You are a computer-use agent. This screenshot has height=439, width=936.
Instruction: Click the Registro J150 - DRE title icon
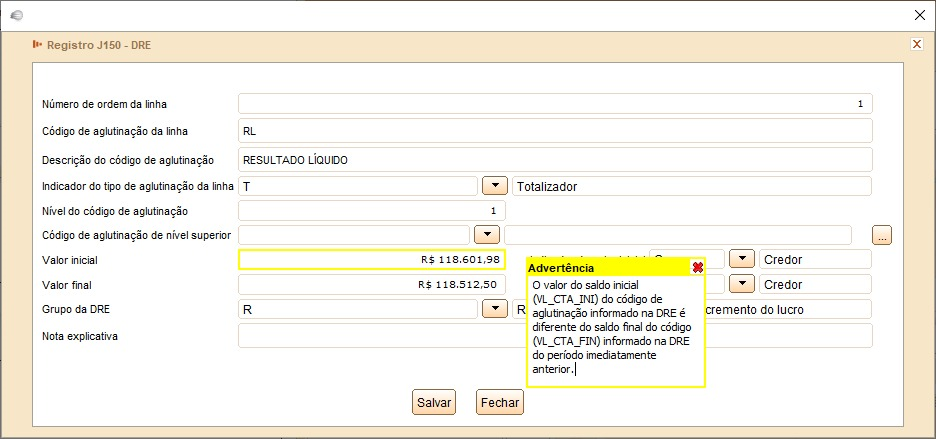point(38,44)
